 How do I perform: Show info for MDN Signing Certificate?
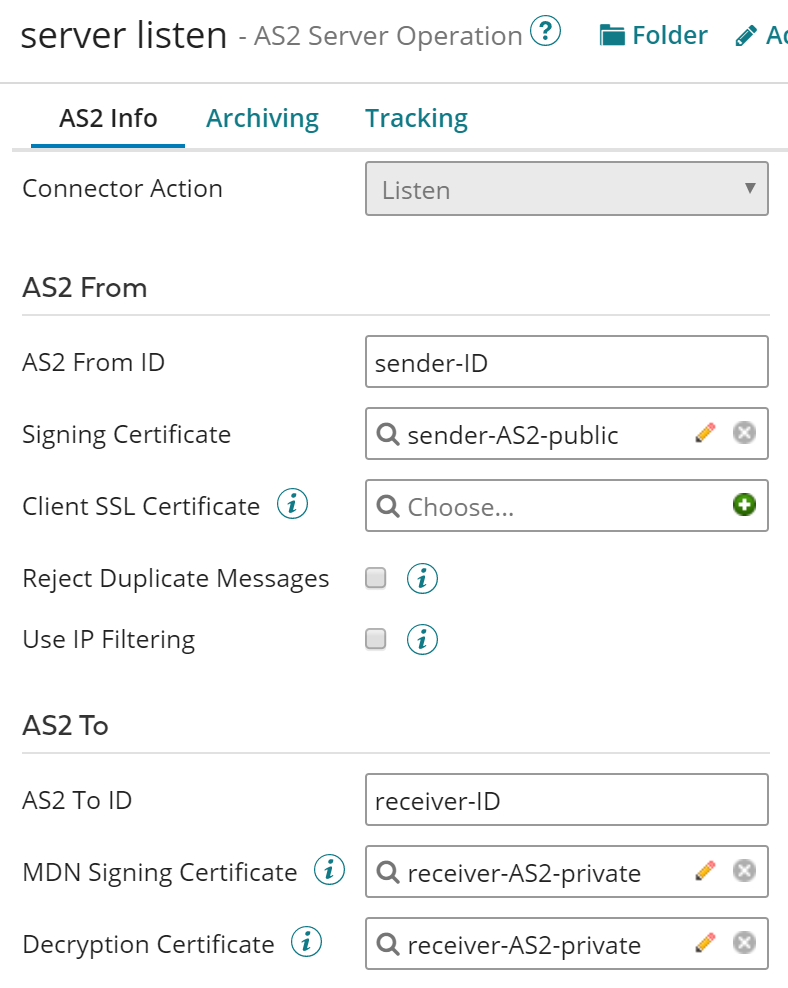329,871
